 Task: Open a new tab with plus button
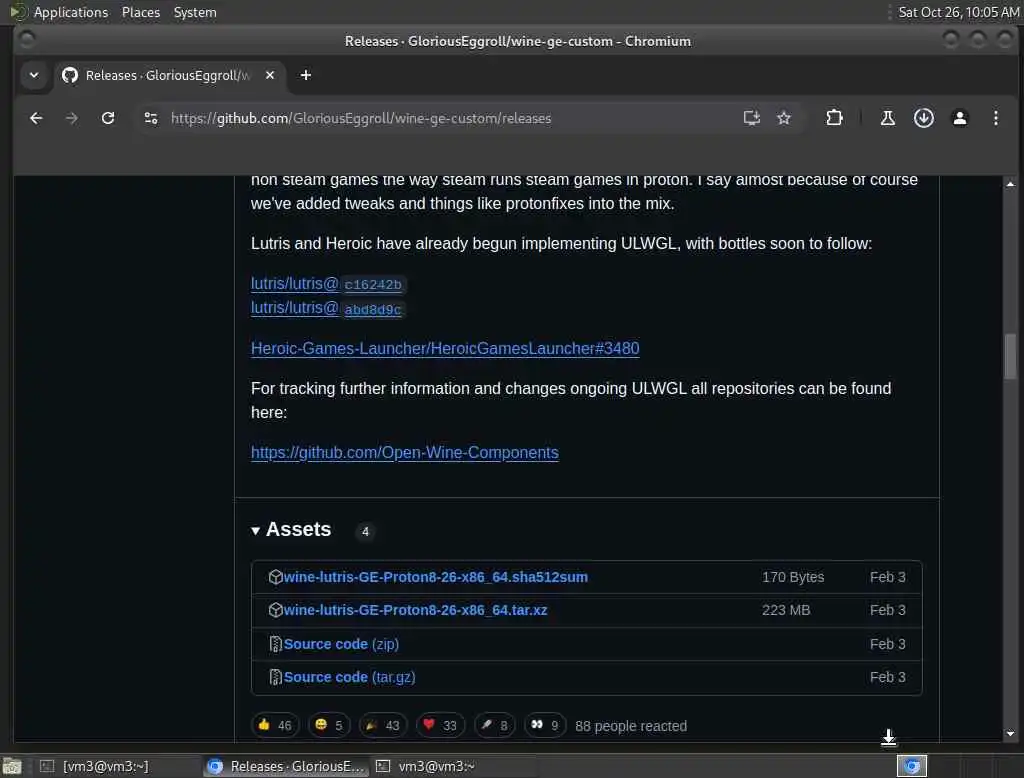pos(306,75)
